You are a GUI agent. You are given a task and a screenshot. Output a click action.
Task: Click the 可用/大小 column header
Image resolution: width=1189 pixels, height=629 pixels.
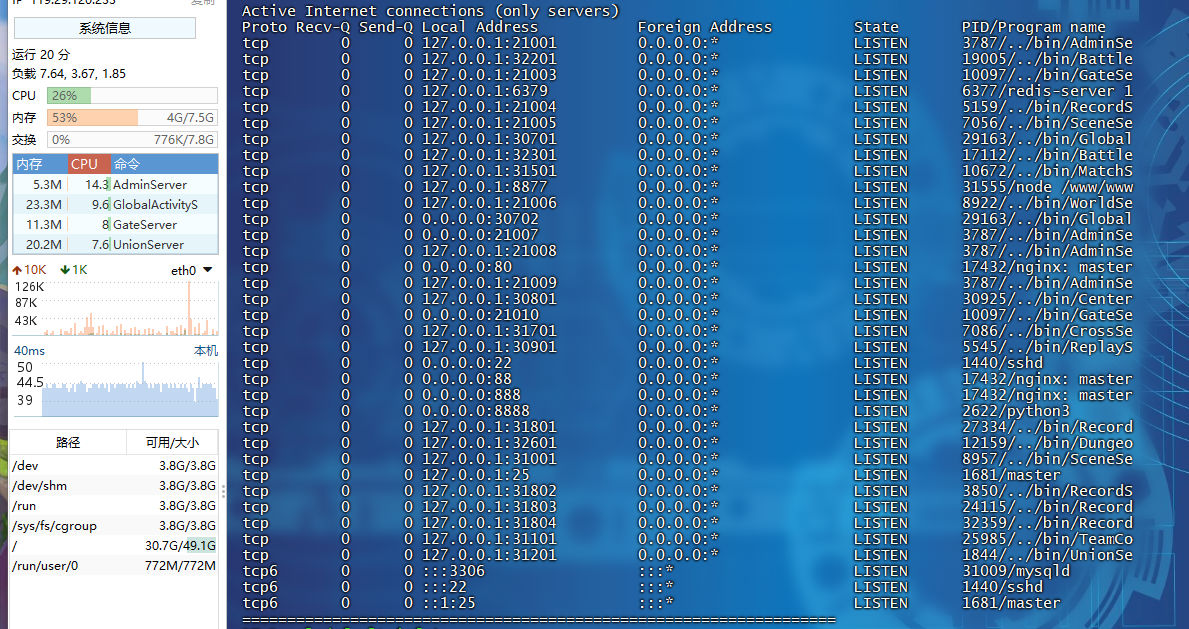[x=173, y=442]
